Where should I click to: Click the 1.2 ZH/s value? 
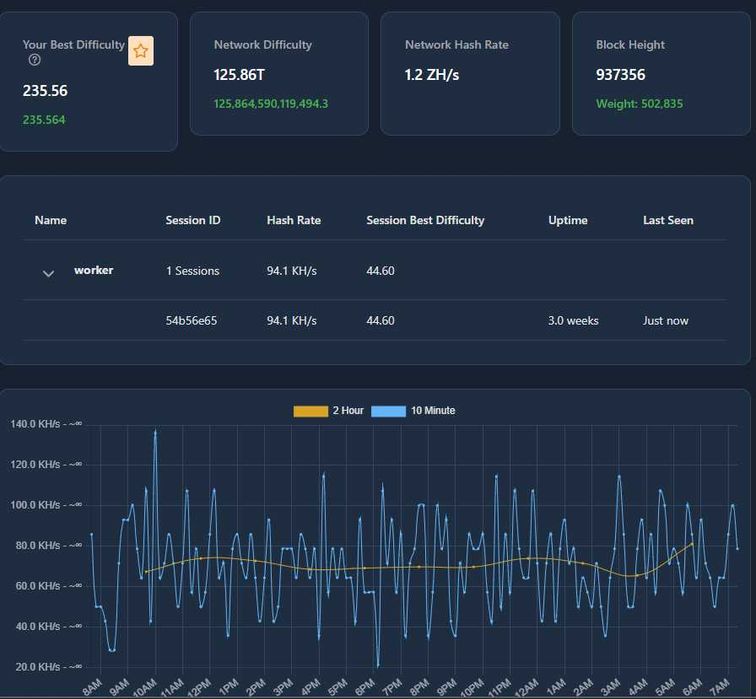pyautogui.click(x=432, y=75)
